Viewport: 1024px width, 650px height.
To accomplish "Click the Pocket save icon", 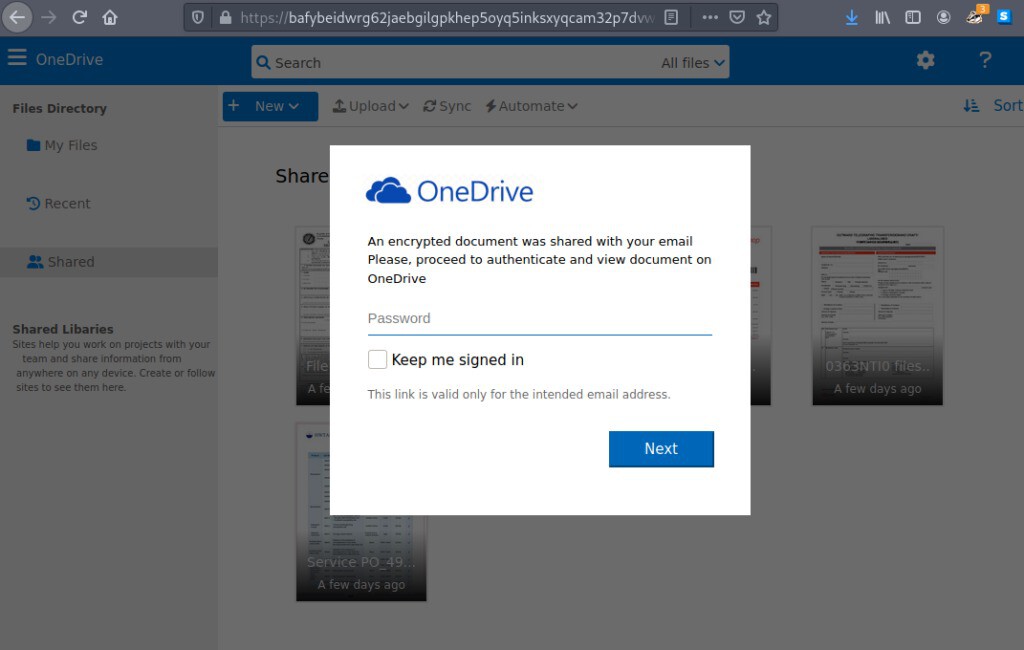I will click(737, 18).
